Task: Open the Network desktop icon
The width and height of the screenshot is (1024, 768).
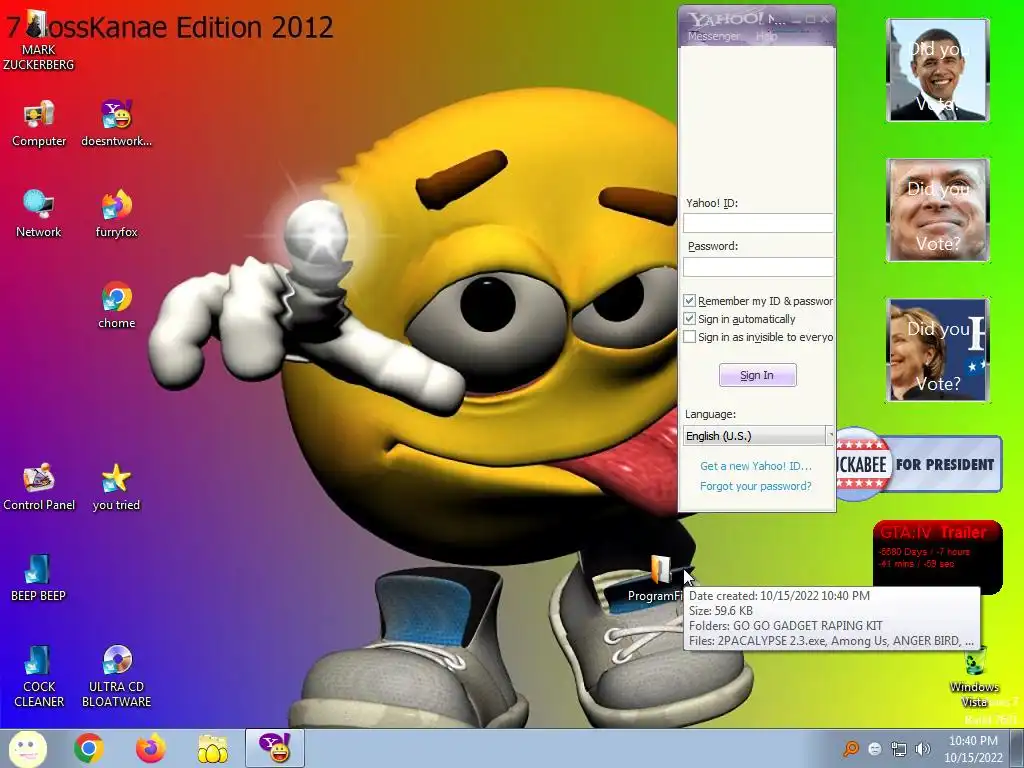Action: [39, 214]
